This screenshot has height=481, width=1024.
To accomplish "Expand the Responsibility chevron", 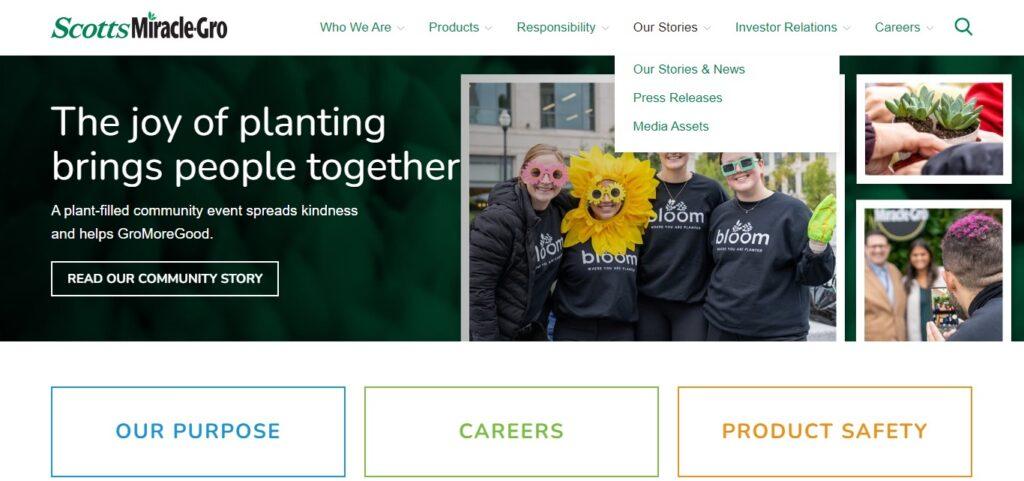I will pos(605,28).
